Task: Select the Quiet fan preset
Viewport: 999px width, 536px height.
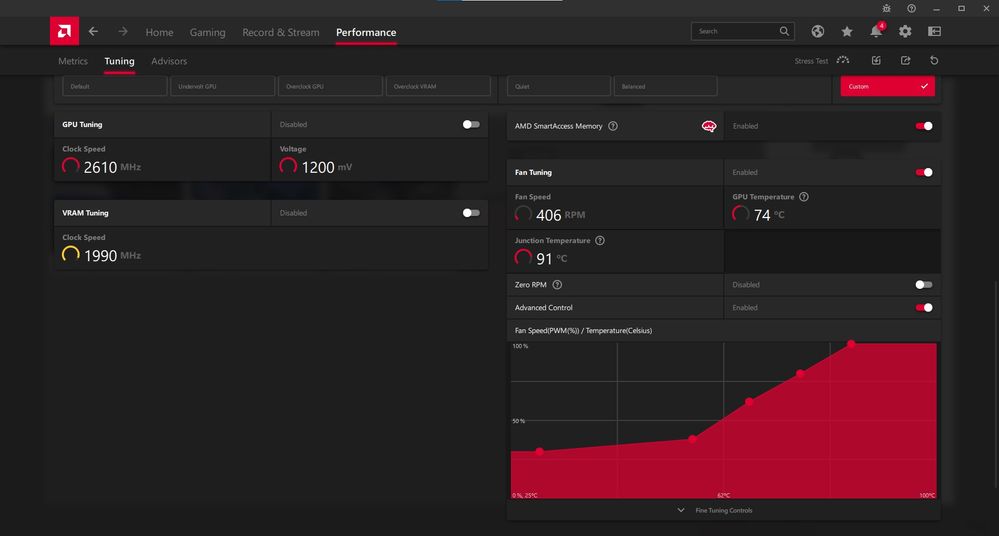Action: point(559,86)
